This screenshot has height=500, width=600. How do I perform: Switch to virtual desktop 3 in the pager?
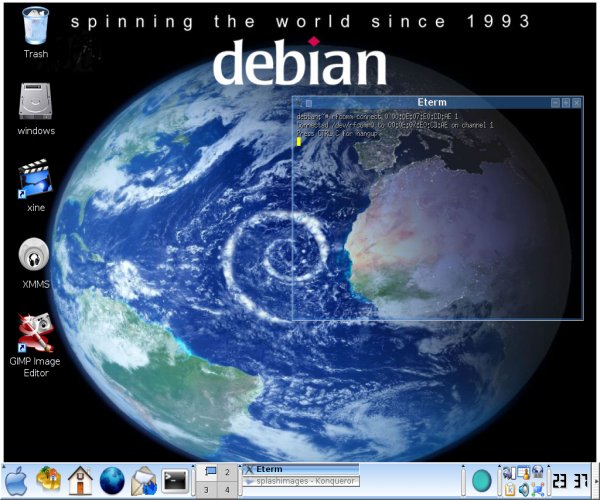(x=207, y=490)
